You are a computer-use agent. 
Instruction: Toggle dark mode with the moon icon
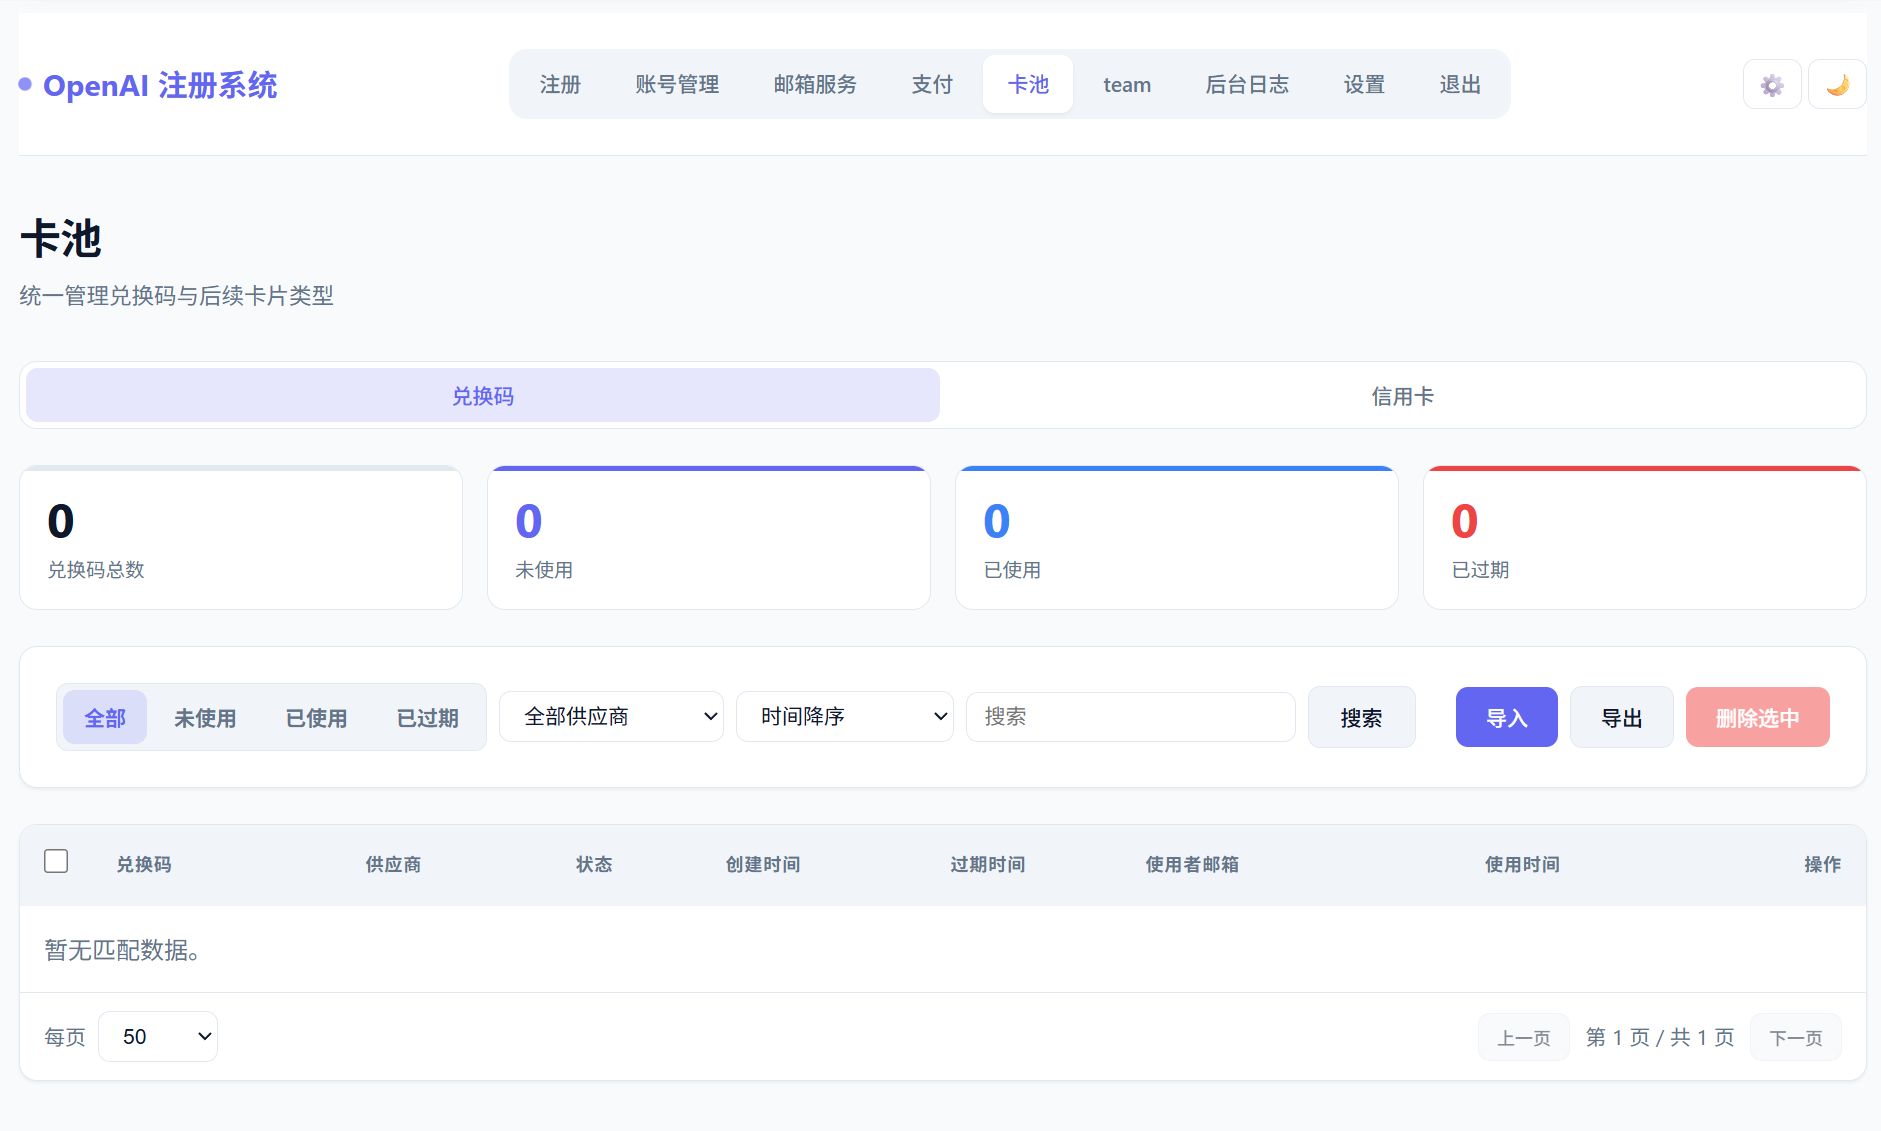[x=1837, y=84]
